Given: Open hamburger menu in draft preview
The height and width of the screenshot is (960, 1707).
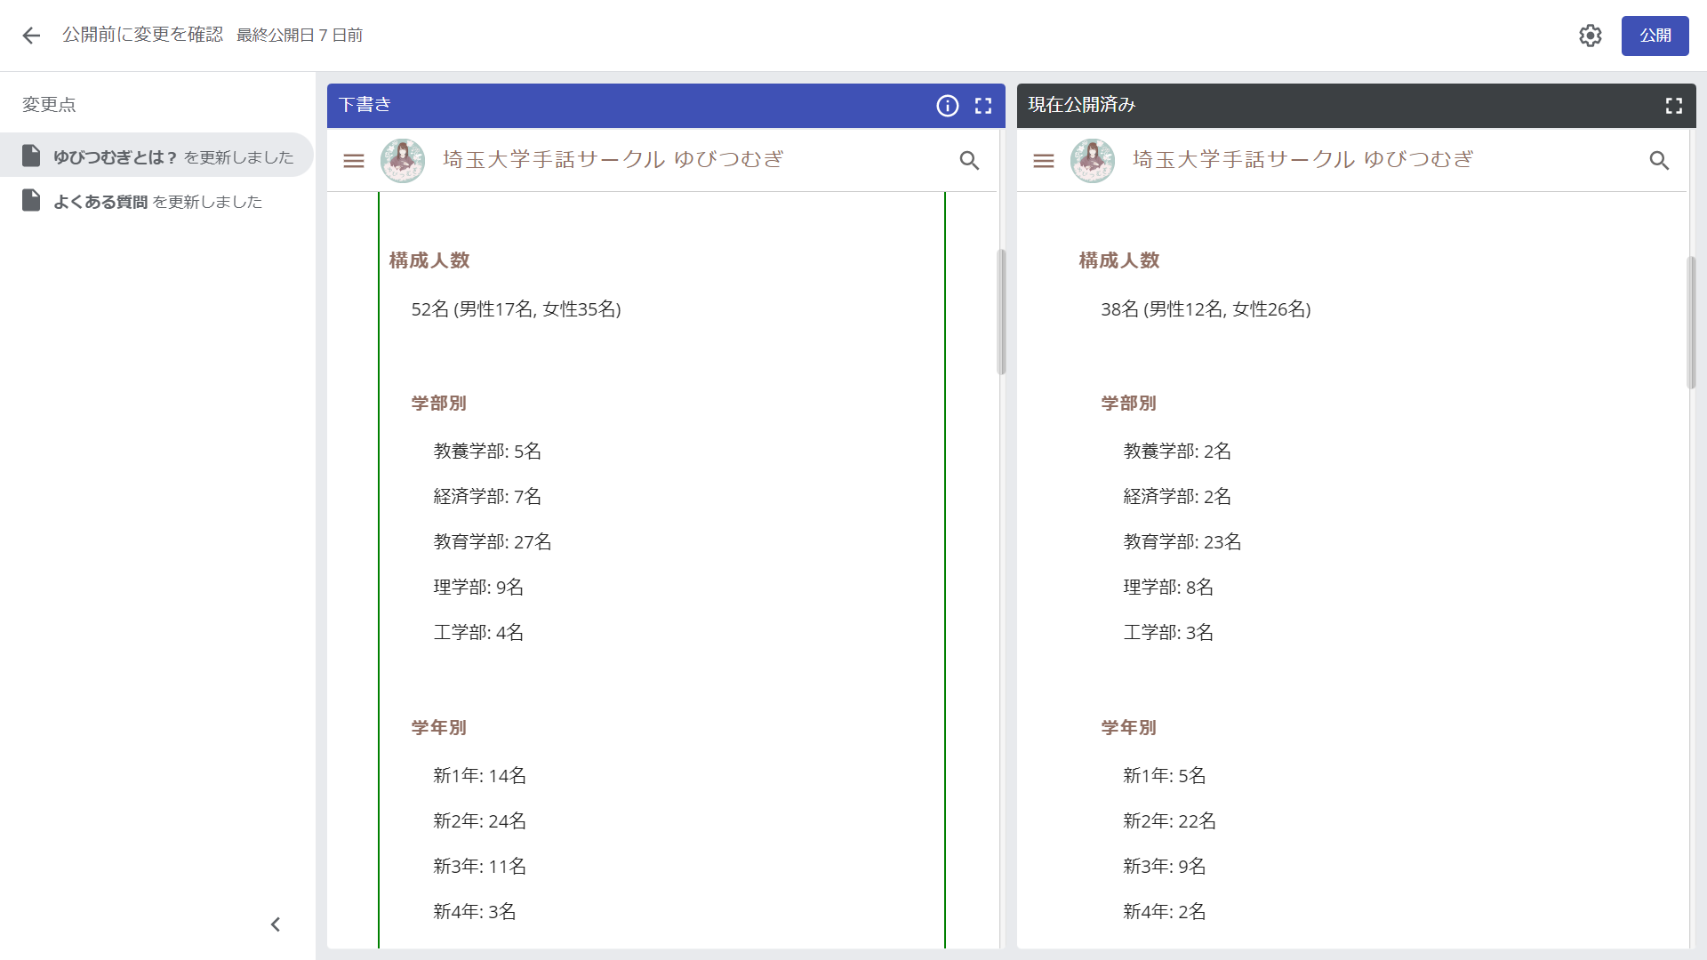Looking at the screenshot, I should point(354,161).
